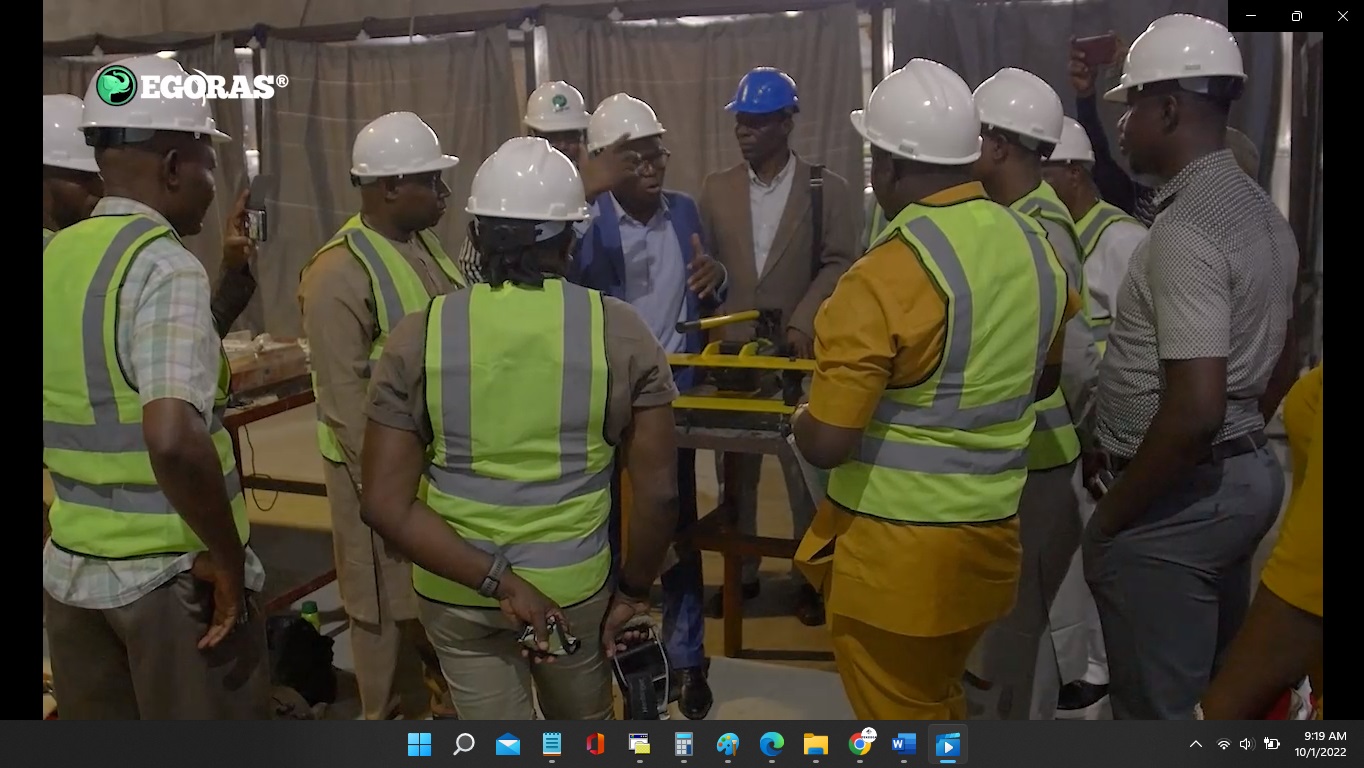Open Notepad from the taskbar

click(552, 744)
